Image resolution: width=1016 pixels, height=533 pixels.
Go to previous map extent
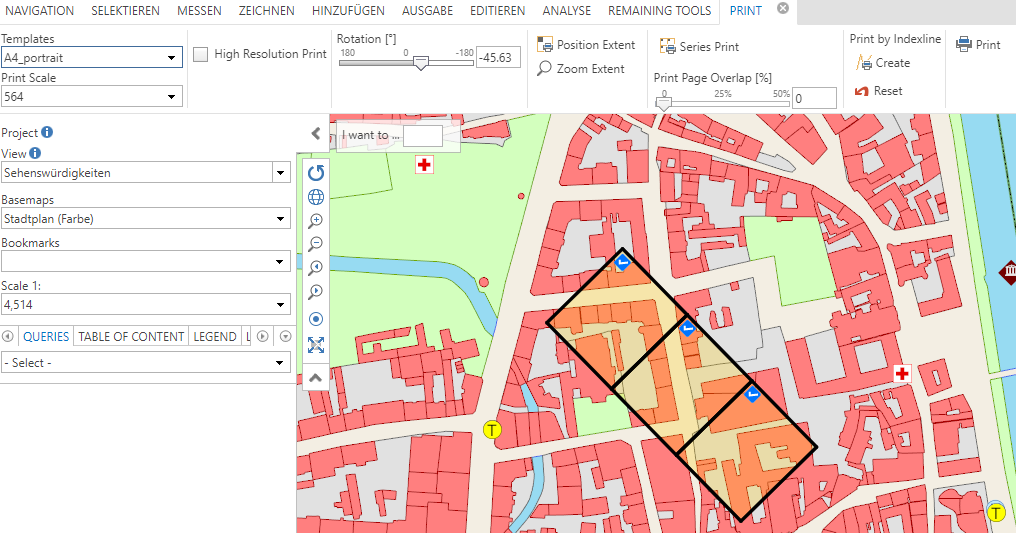[x=316, y=268]
